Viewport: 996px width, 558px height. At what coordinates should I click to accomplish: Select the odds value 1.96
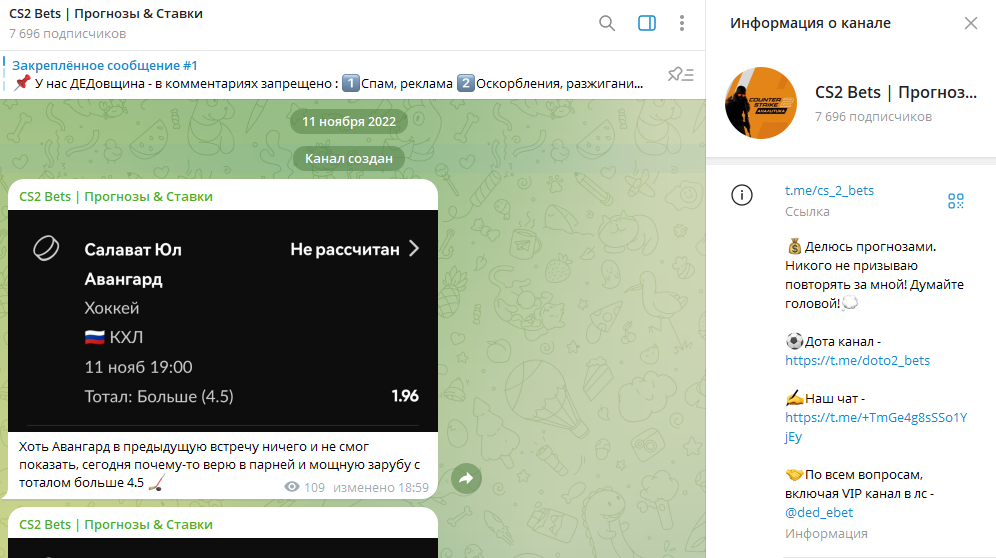coord(405,396)
